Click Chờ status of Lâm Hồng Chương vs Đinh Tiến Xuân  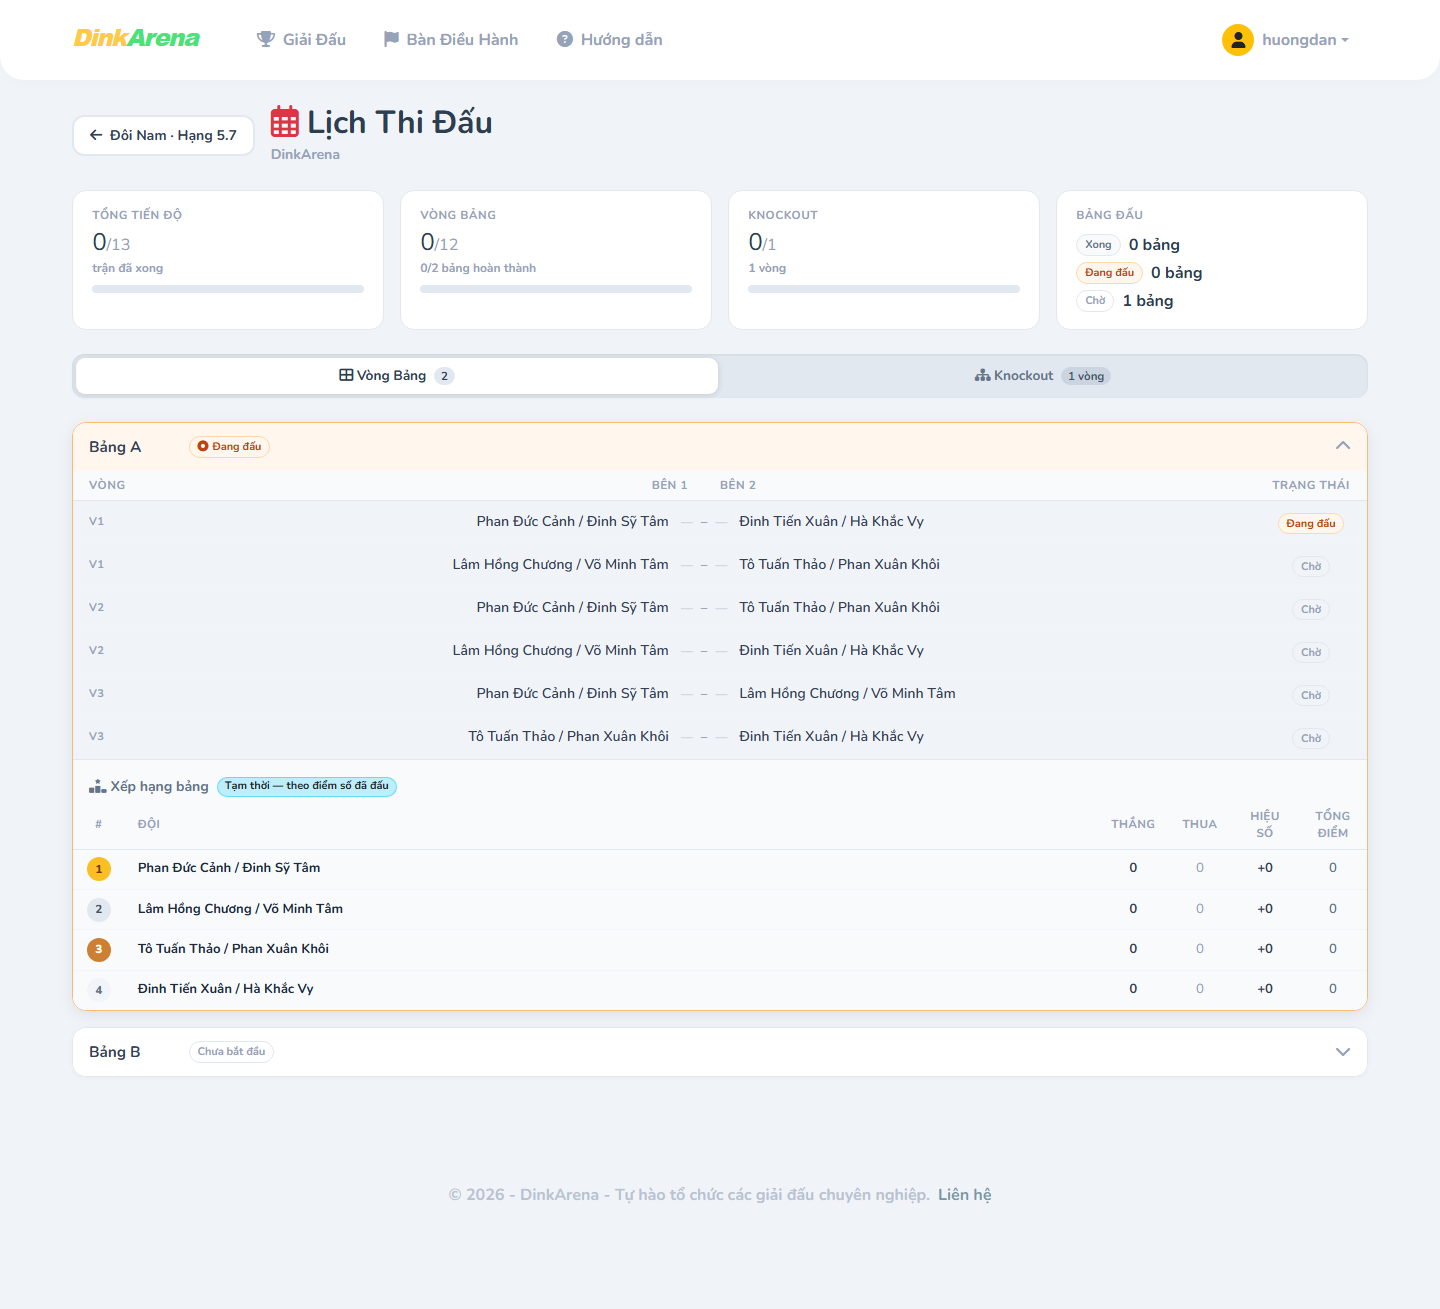[1311, 653]
